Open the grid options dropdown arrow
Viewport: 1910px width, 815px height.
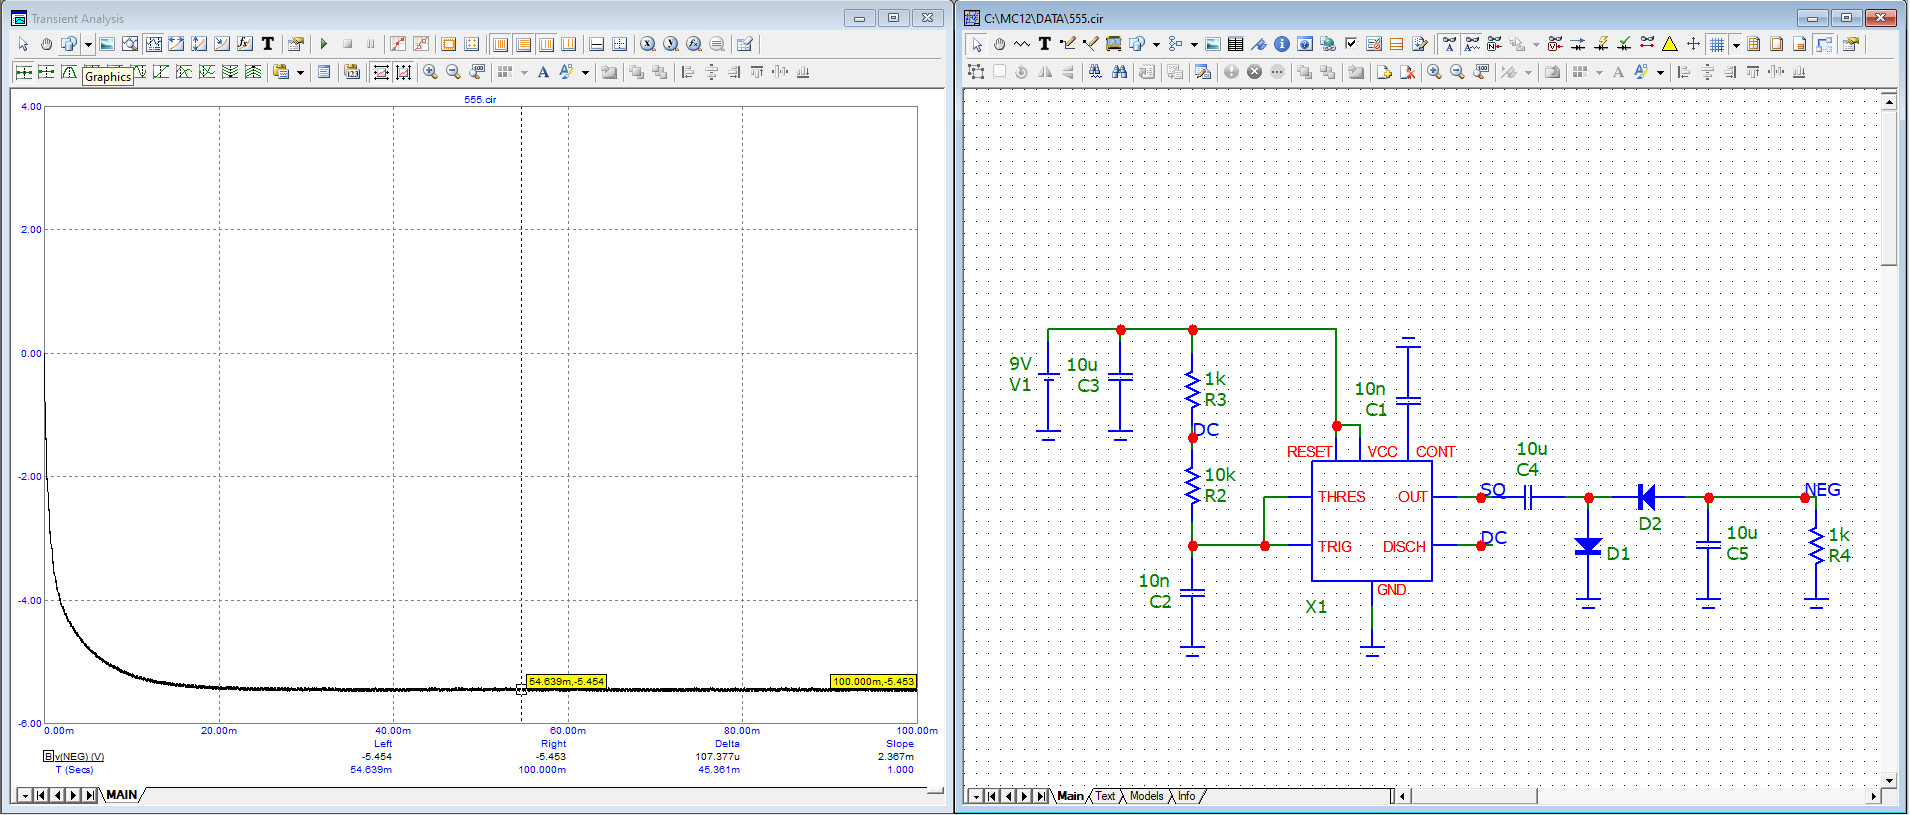[1735, 44]
